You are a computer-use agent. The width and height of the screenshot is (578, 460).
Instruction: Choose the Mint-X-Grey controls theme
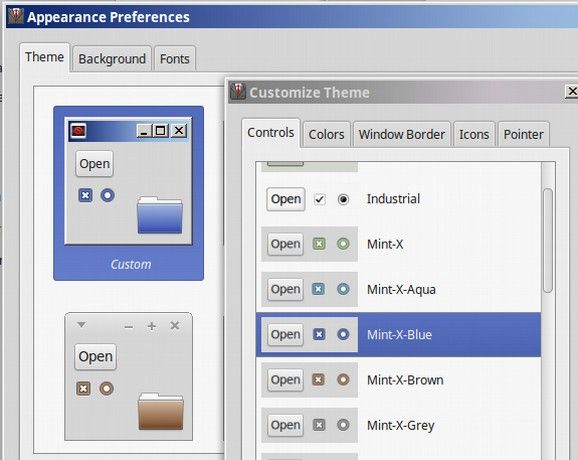point(399,425)
